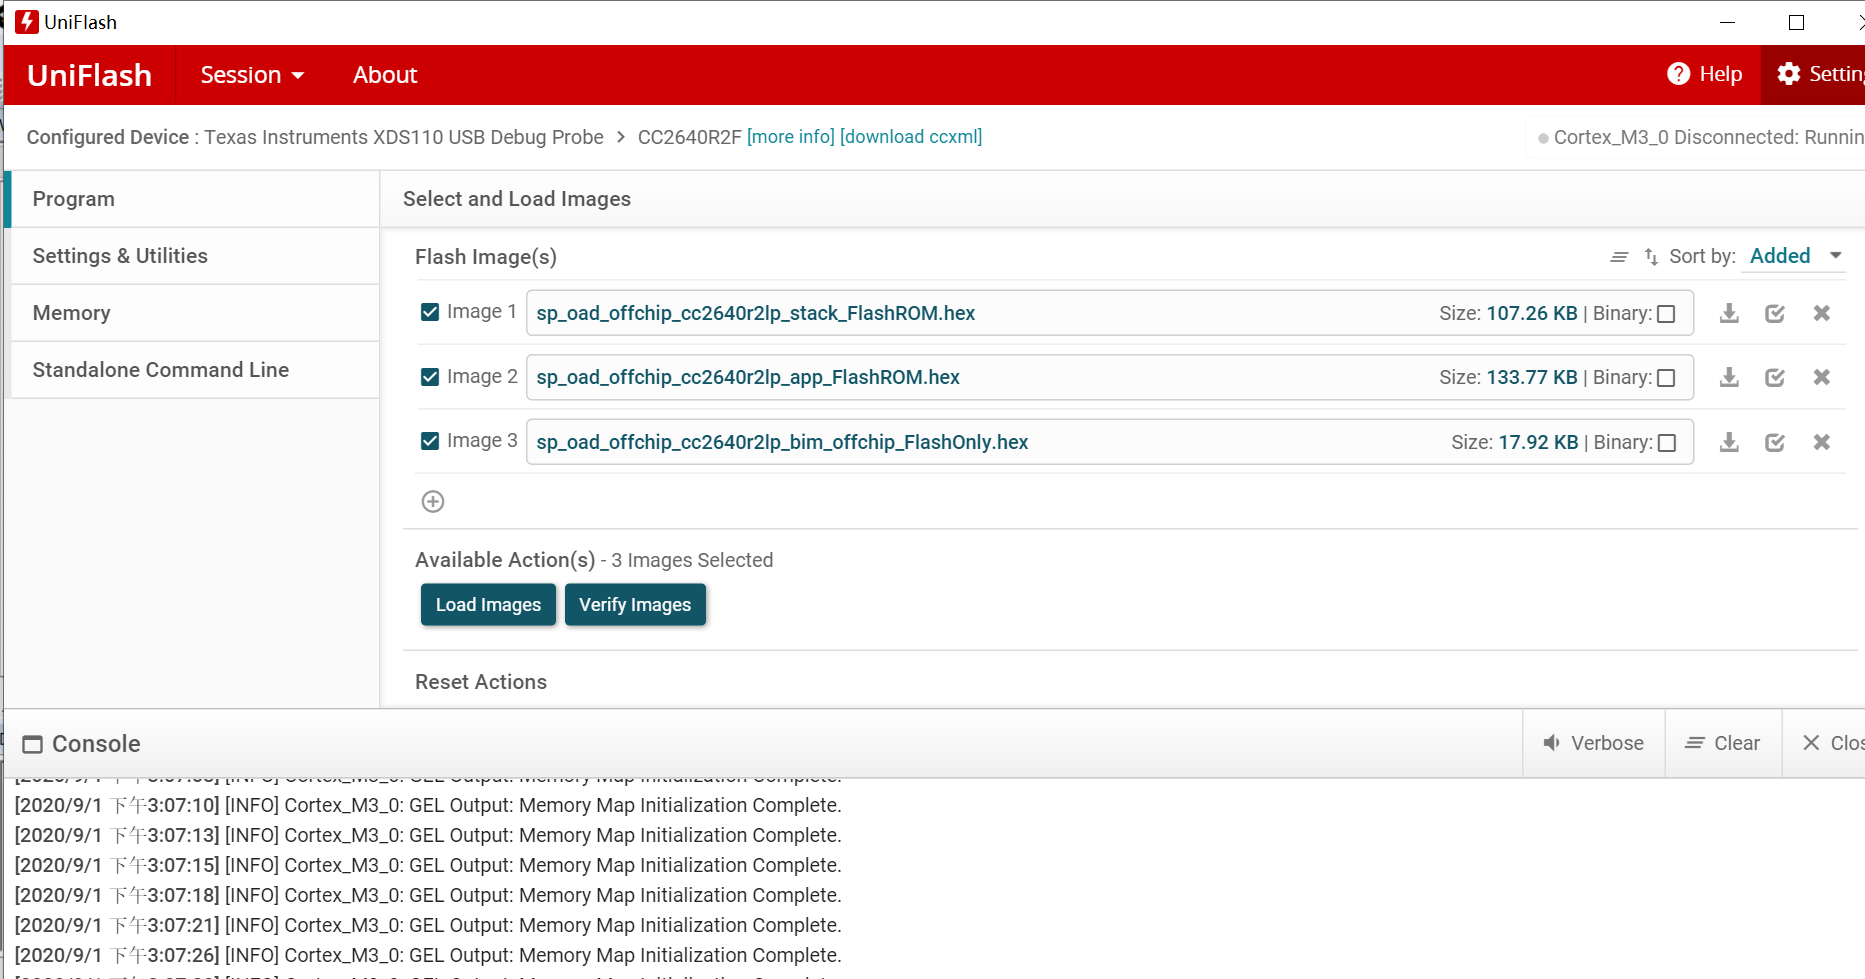This screenshot has width=1865, height=979.
Task: Open the Session dropdown menu
Action: [252, 75]
